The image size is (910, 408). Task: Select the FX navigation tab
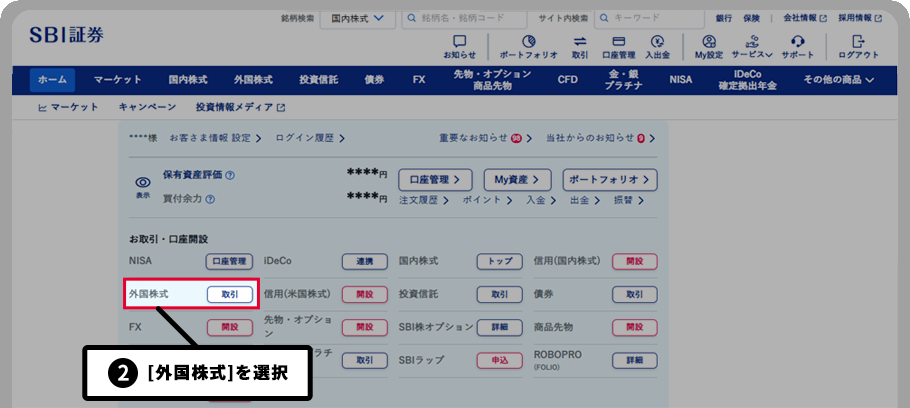click(x=419, y=80)
